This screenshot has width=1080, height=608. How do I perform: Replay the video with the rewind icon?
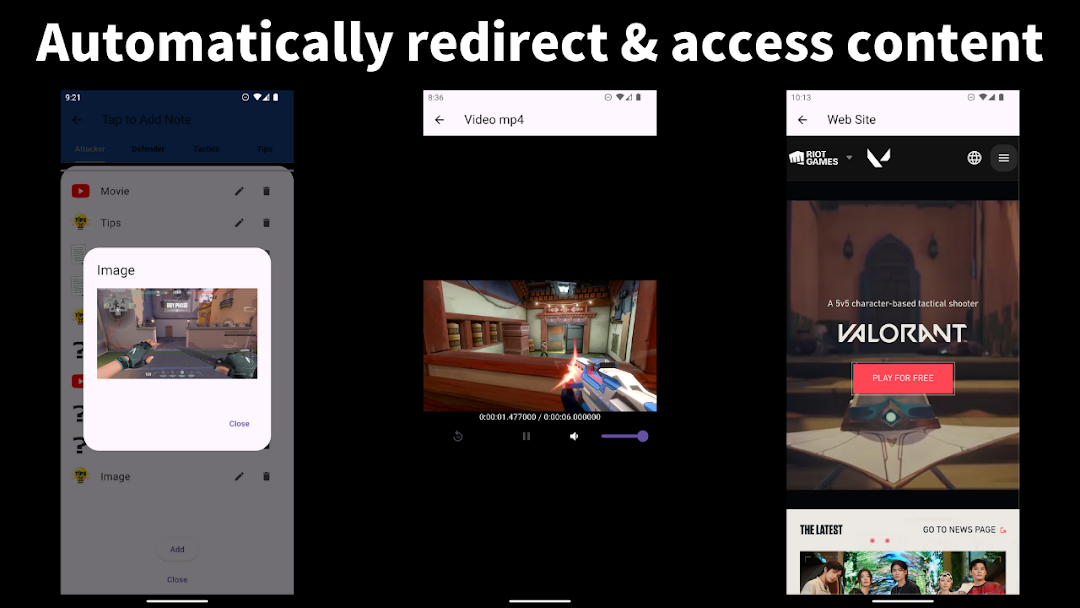tap(458, 436)
